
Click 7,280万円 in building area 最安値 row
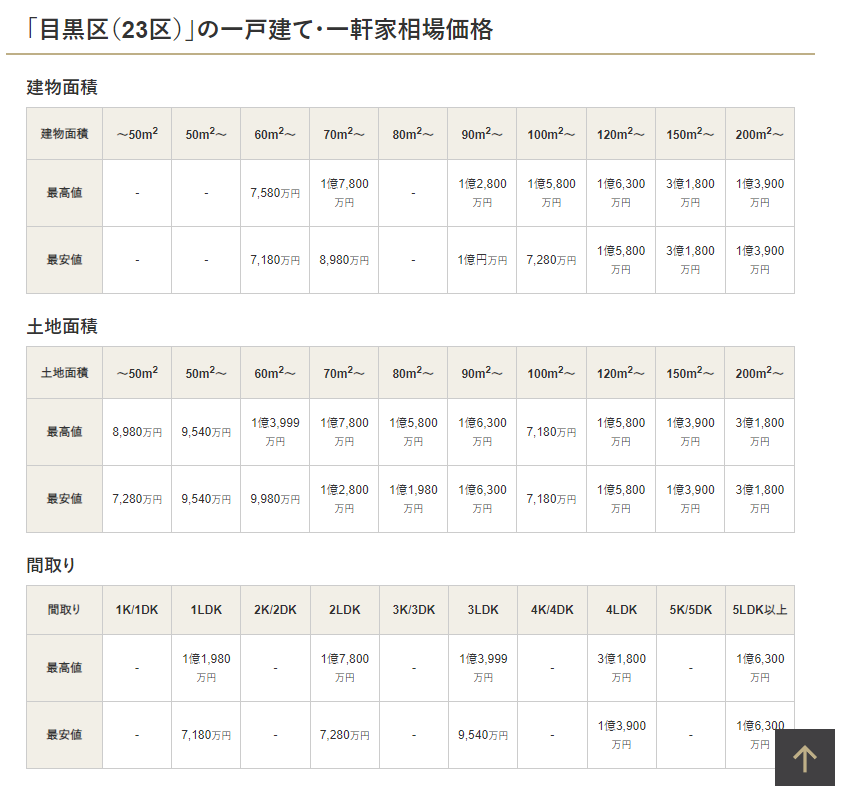(551, 260)
